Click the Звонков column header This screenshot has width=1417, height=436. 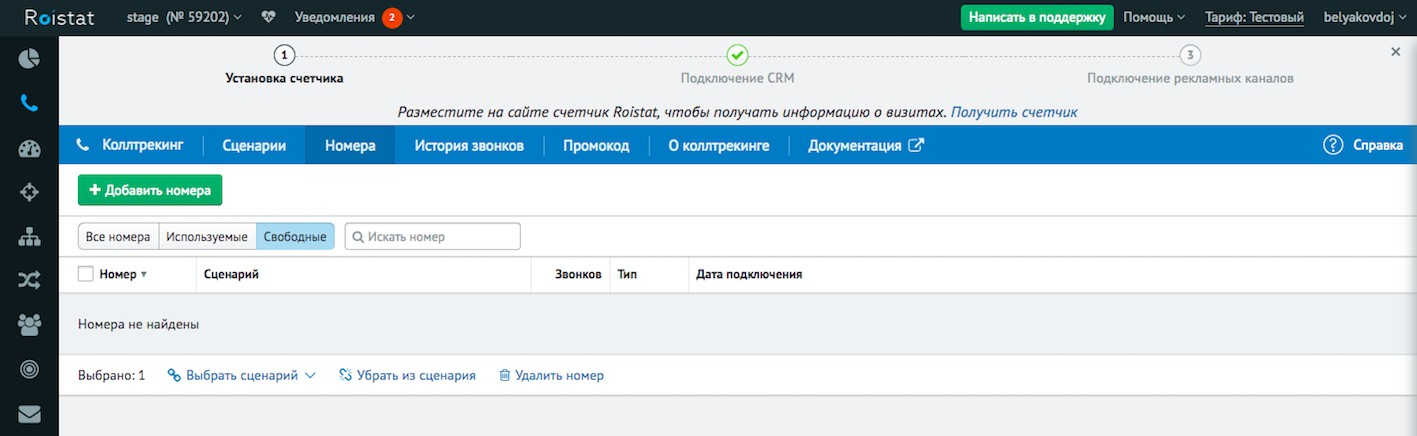coord(579,274)
